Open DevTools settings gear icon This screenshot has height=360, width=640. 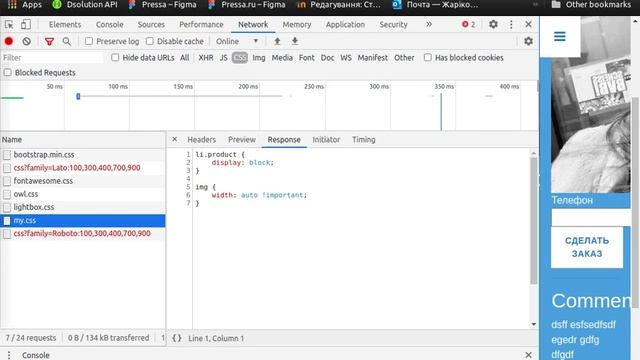493,24
